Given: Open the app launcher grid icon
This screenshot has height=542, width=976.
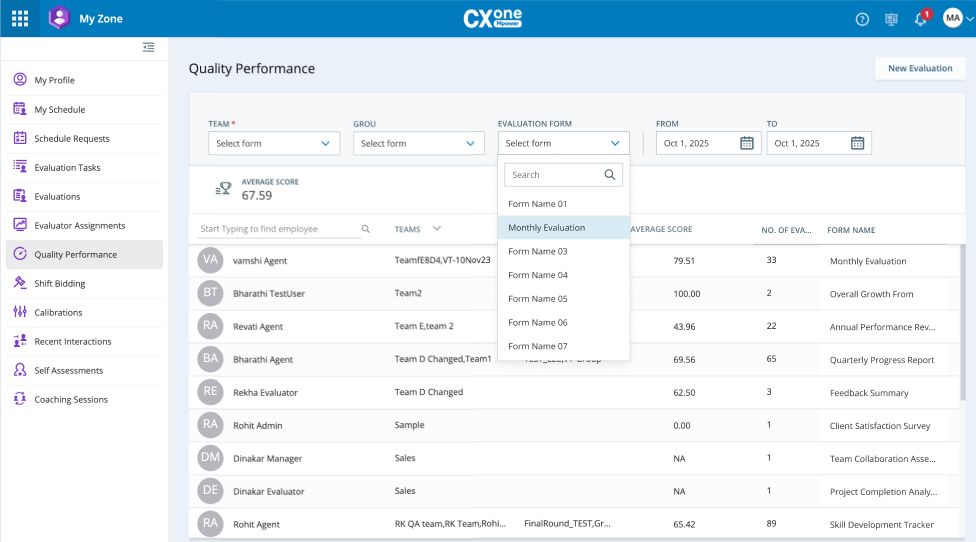Looking at the screenshot, I should (x=20, y=18).
